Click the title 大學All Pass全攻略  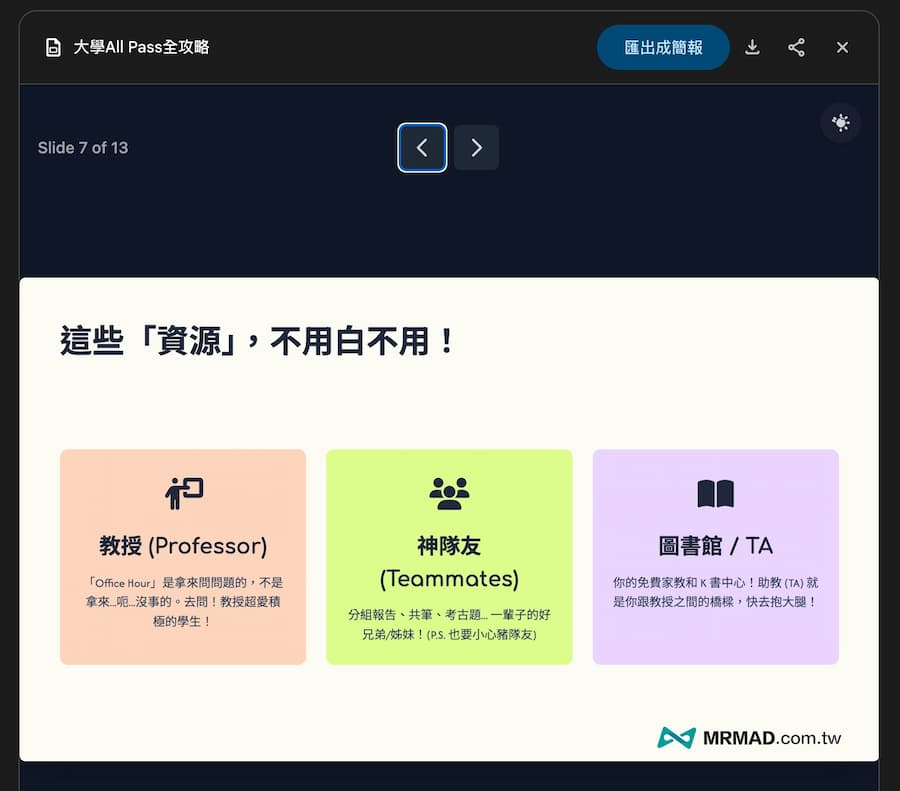coord(140,46)
